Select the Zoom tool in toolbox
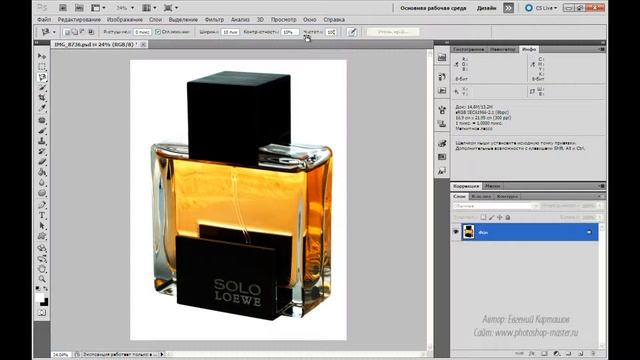 coord(42,279)
